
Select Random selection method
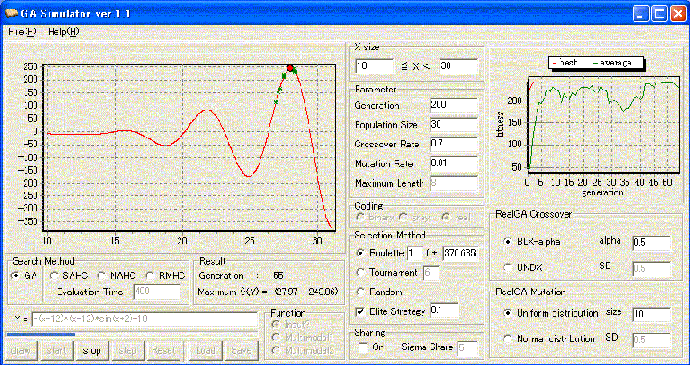coord(361,292)
